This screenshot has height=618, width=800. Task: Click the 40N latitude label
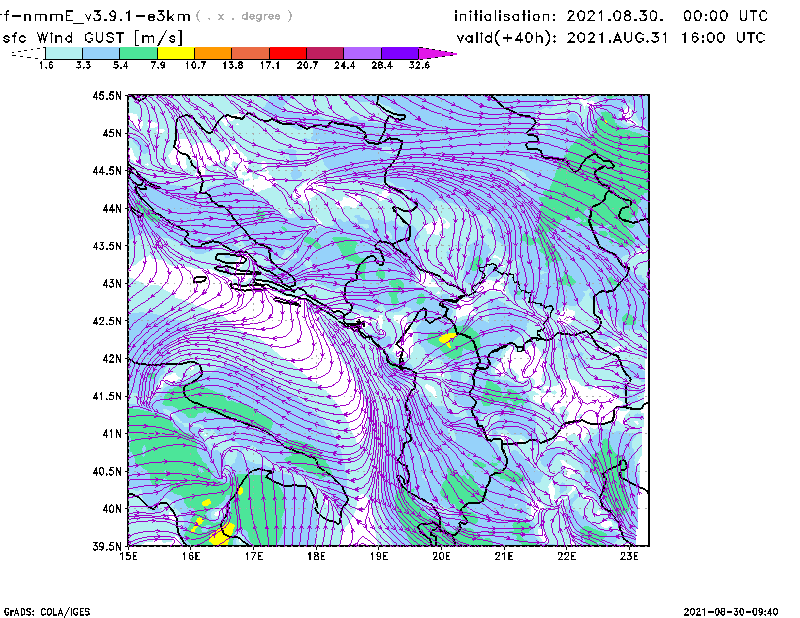[112, 509]
